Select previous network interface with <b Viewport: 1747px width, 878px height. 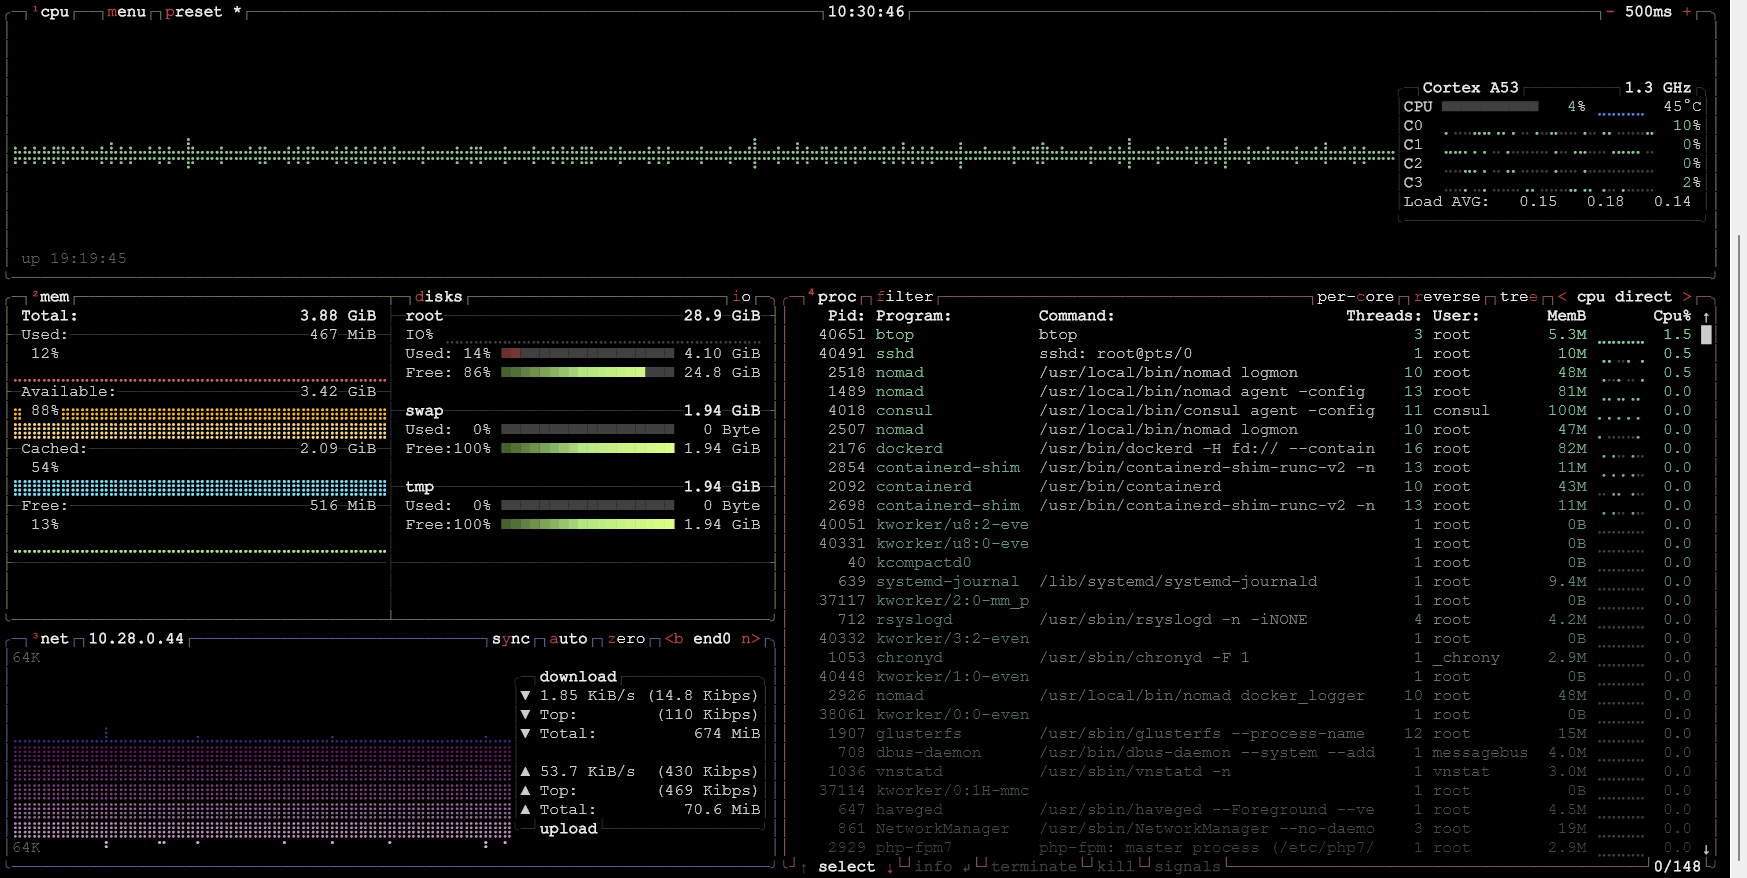[674, 639]
